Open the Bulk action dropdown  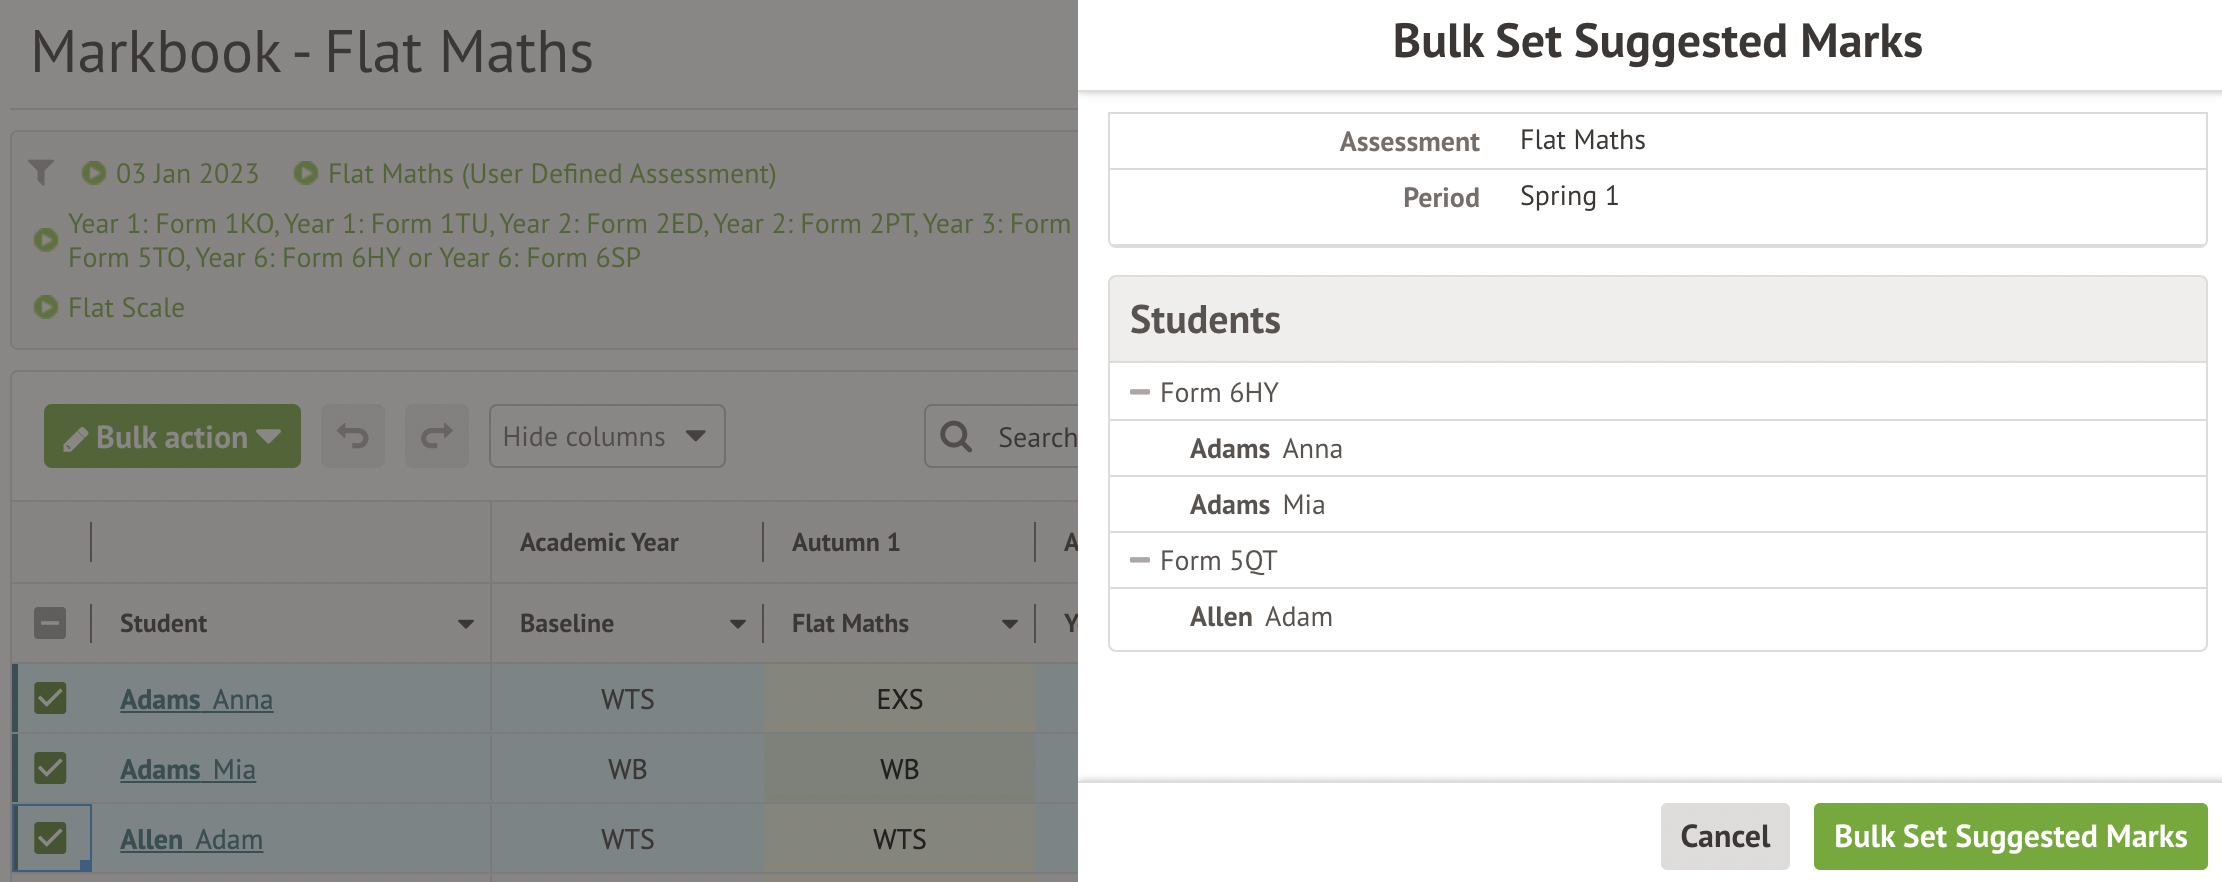point(172,436)
